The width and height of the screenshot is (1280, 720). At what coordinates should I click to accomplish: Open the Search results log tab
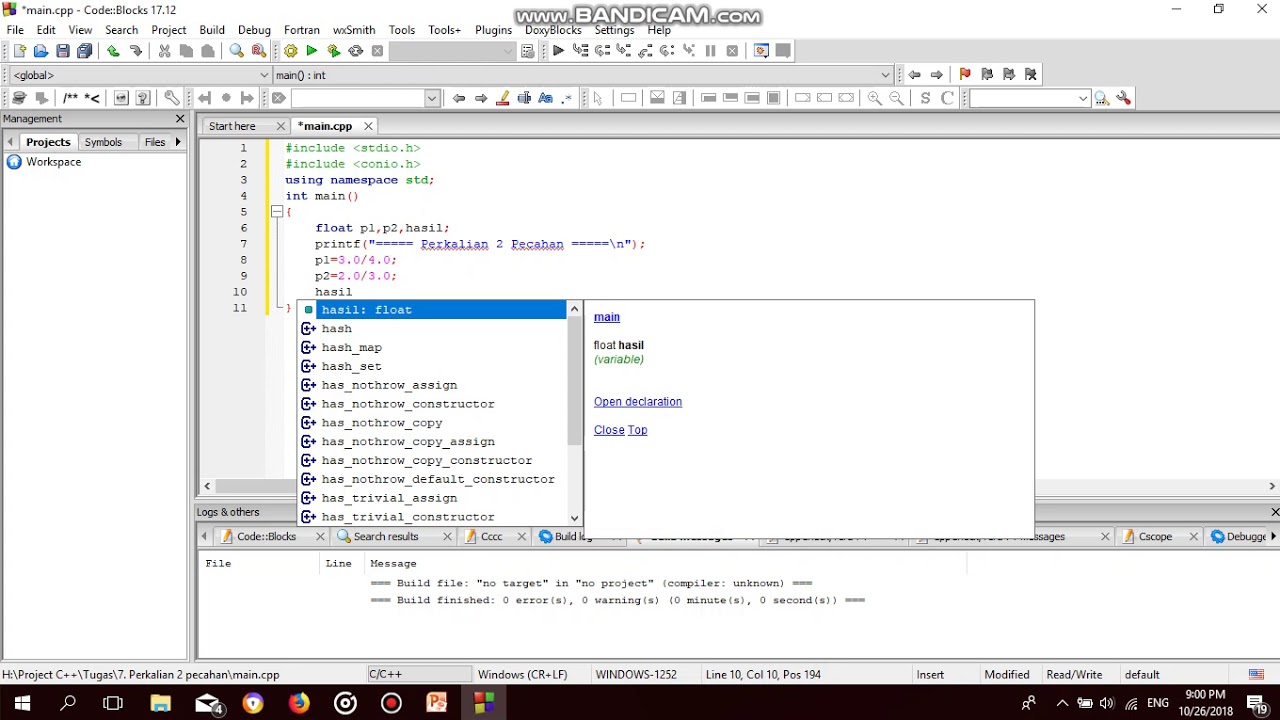(x=385, y=536)
